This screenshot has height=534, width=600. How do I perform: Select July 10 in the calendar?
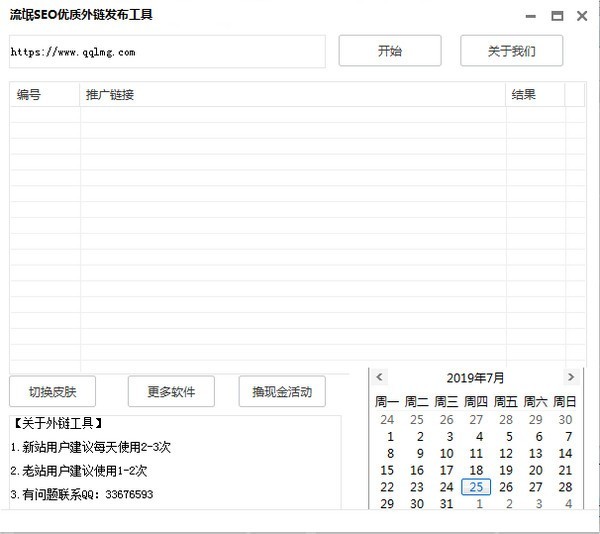click(x=446, y=453)
